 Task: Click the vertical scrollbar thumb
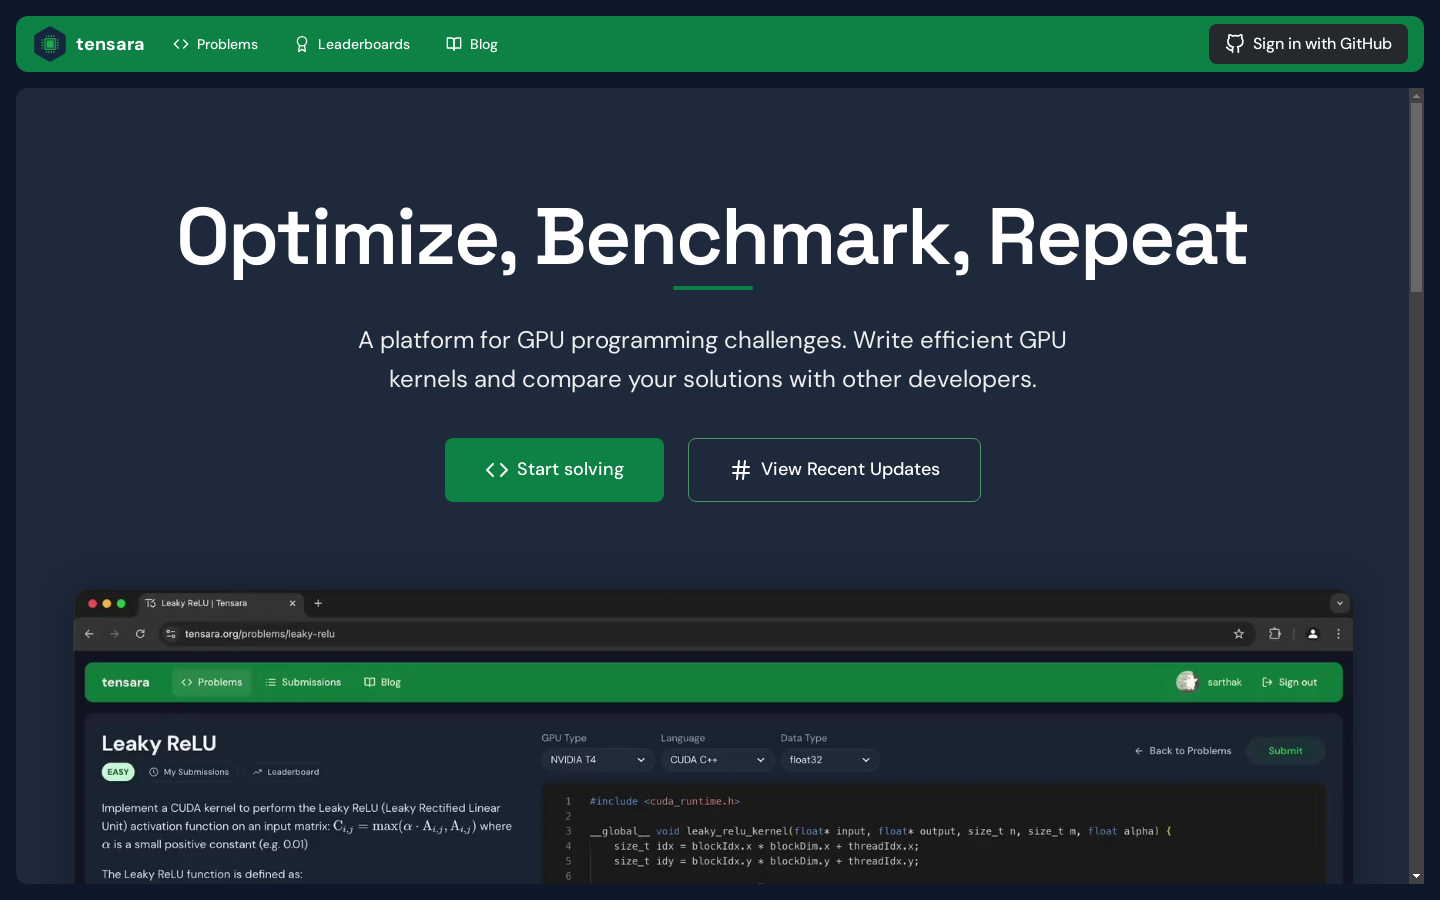(x=1416, y=197)
